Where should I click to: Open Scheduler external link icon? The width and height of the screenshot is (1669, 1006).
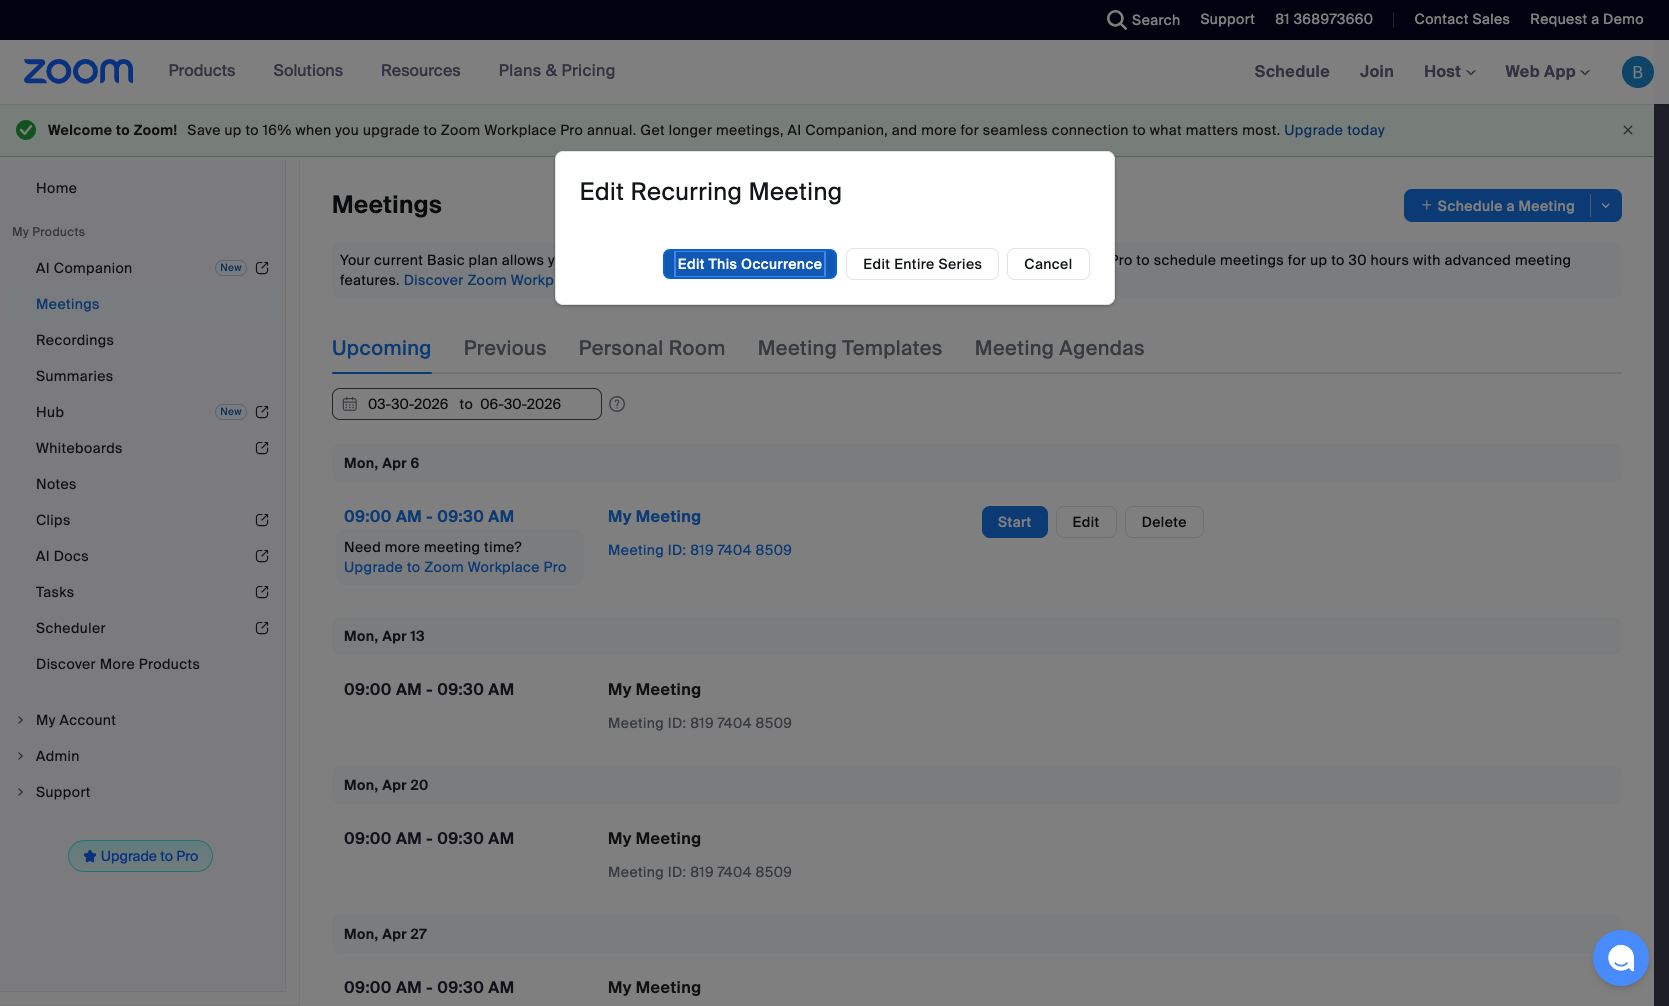(x=262, y=628)
